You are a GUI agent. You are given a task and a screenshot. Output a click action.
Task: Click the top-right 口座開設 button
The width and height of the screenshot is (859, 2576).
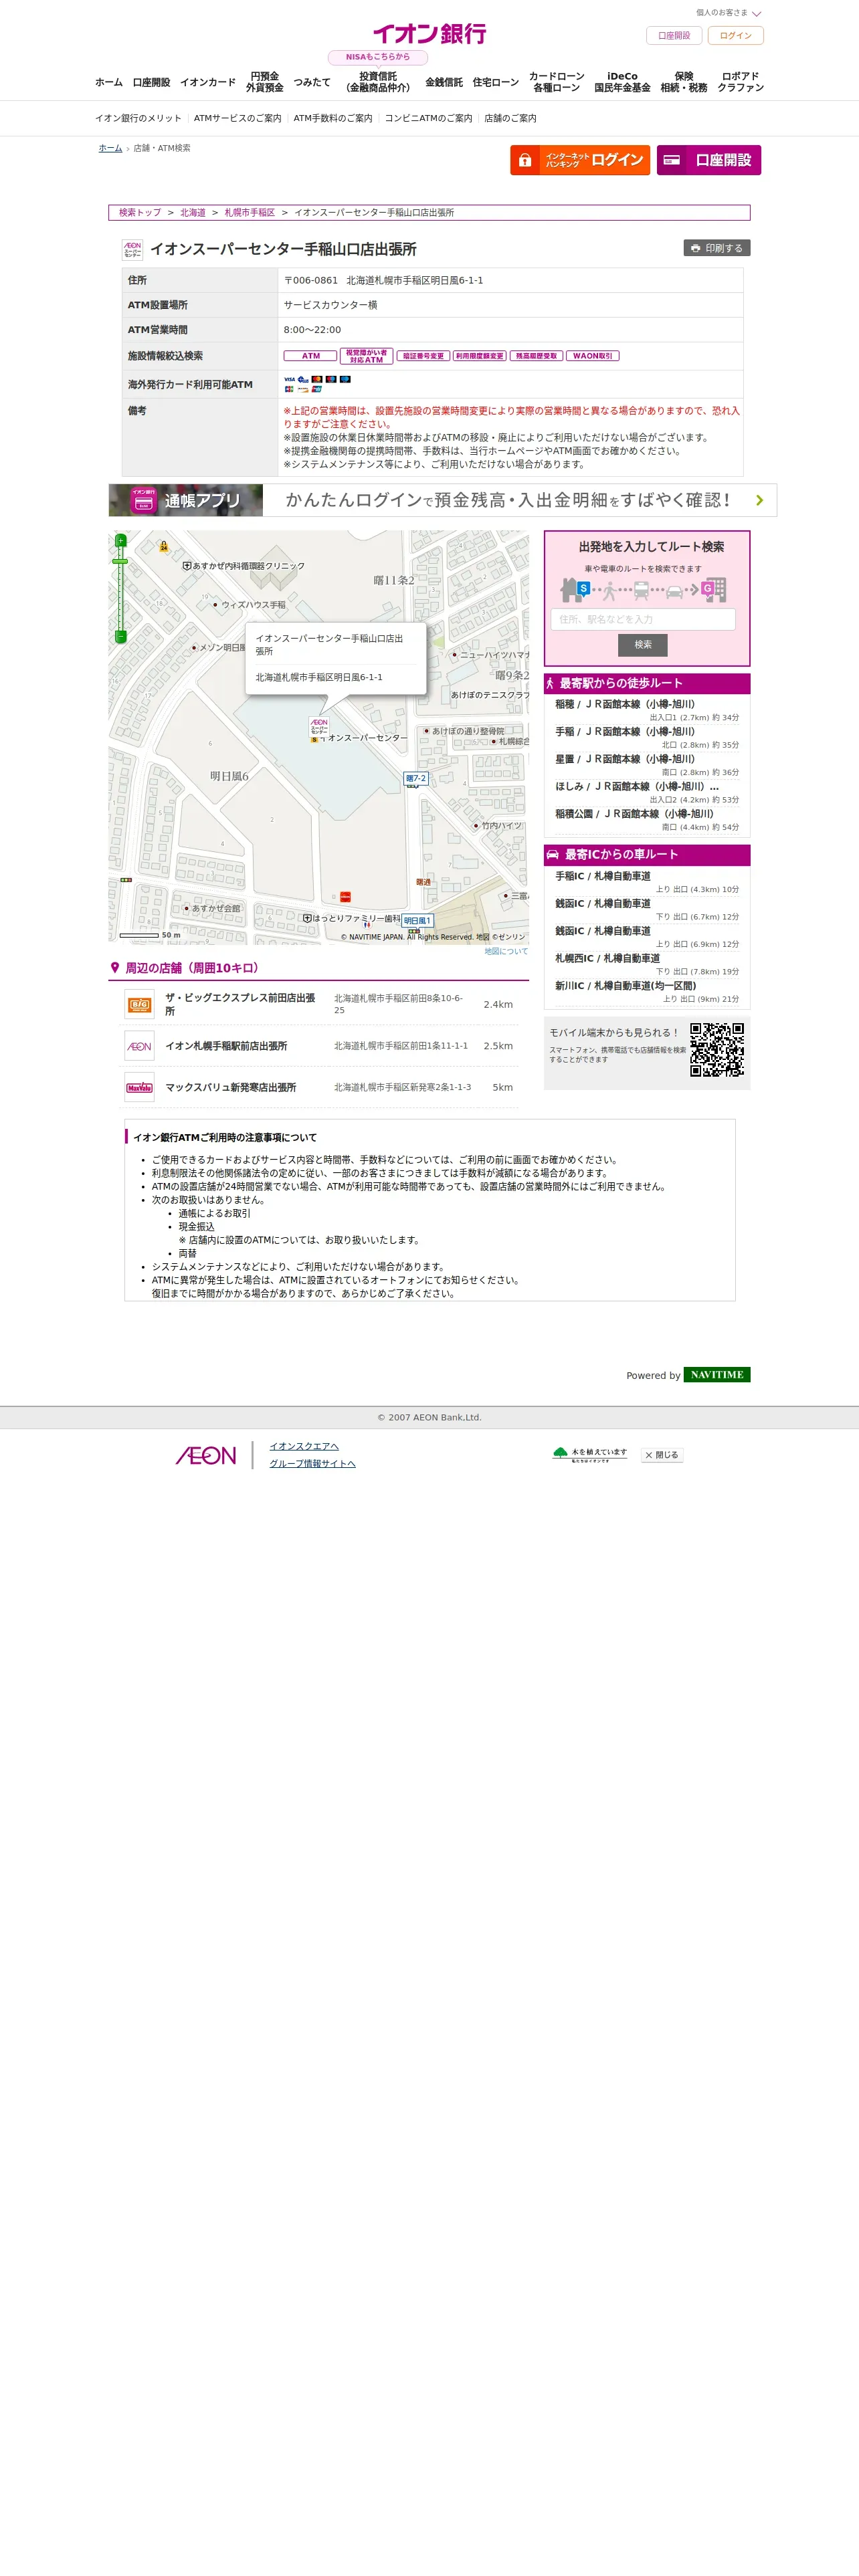pos(674,35)
